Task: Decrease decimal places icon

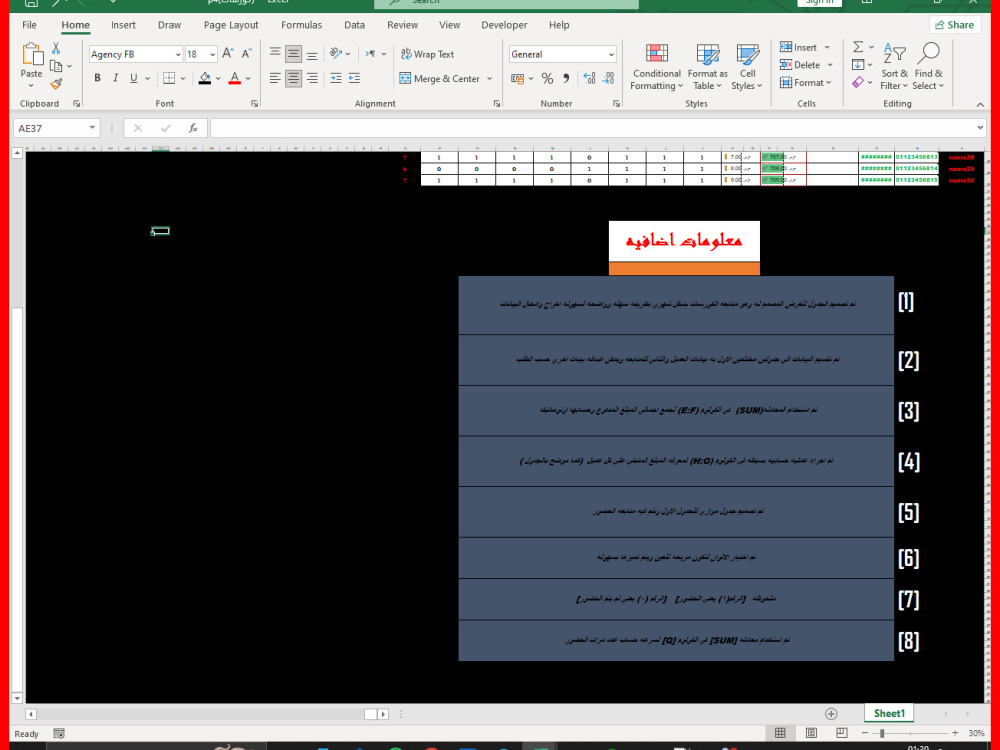Action: point(608,78)
